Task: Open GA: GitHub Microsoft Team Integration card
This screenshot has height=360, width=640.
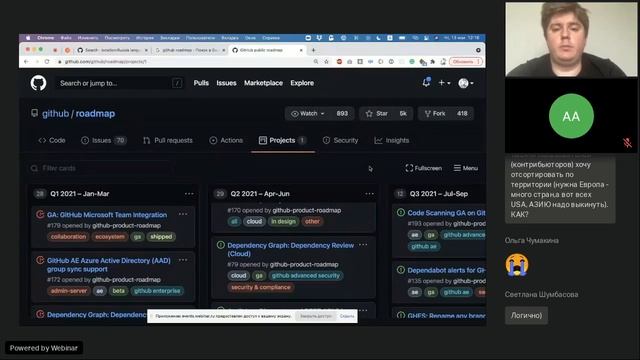Action: click(107, 215)
